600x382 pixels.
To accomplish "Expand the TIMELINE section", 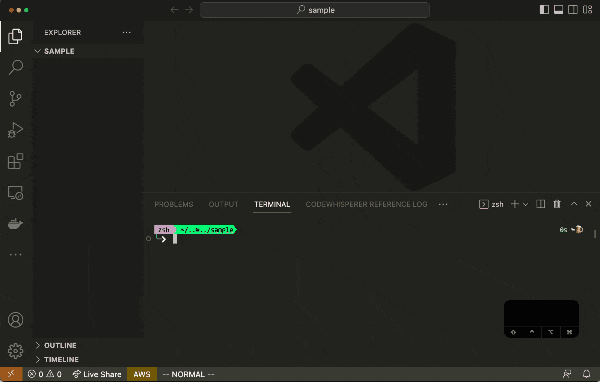I will point(88,359).
